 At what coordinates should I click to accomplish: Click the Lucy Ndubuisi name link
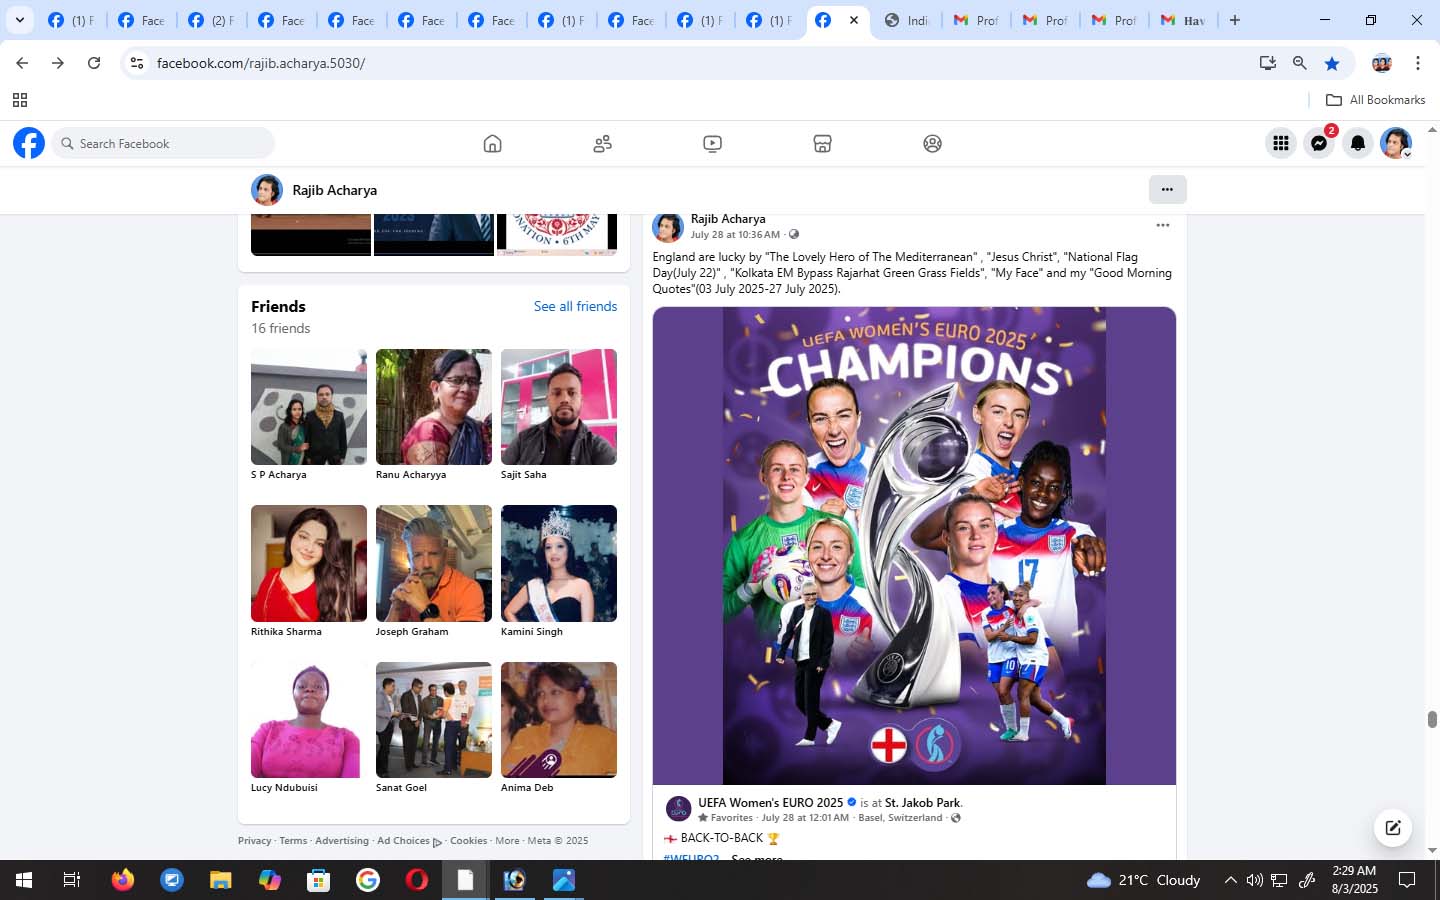pos(284,788)
